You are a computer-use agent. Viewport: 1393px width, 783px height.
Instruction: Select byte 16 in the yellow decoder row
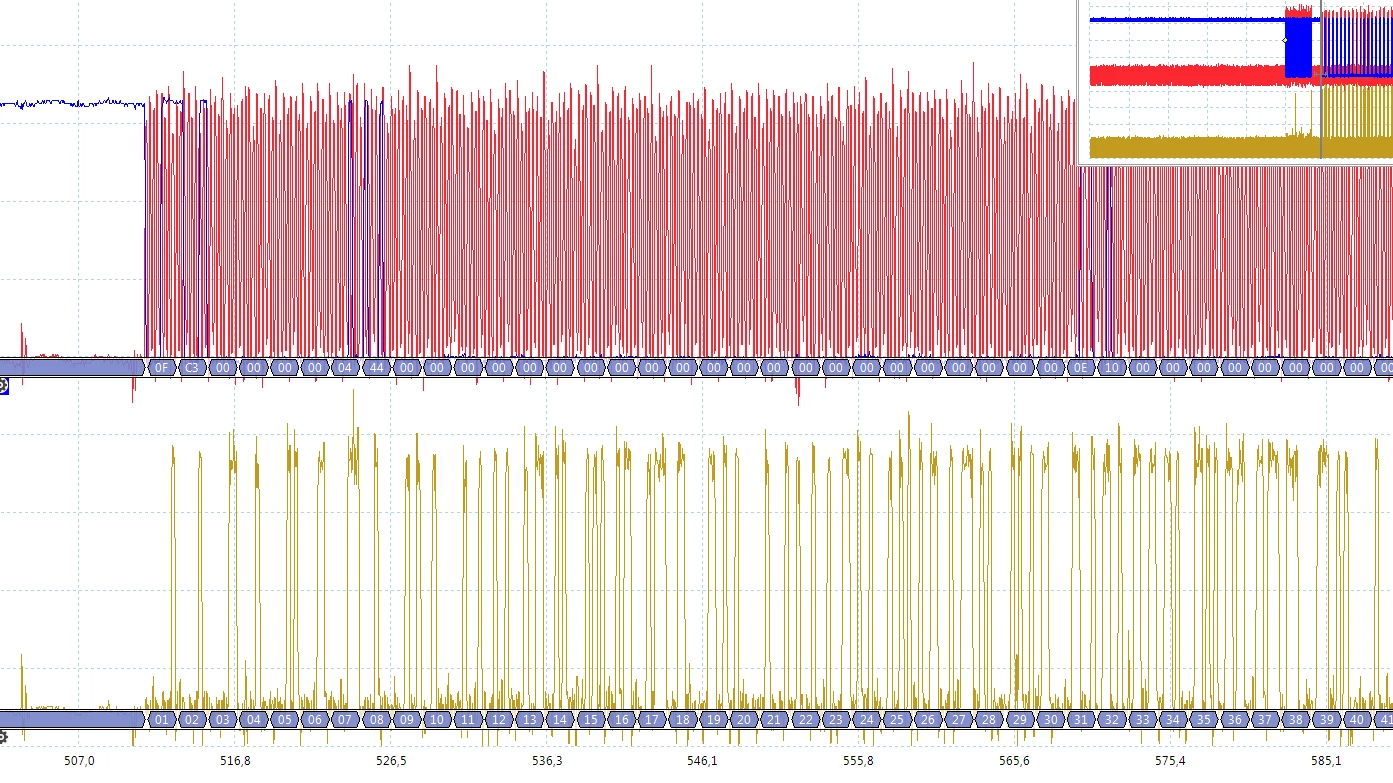(621, 719)
